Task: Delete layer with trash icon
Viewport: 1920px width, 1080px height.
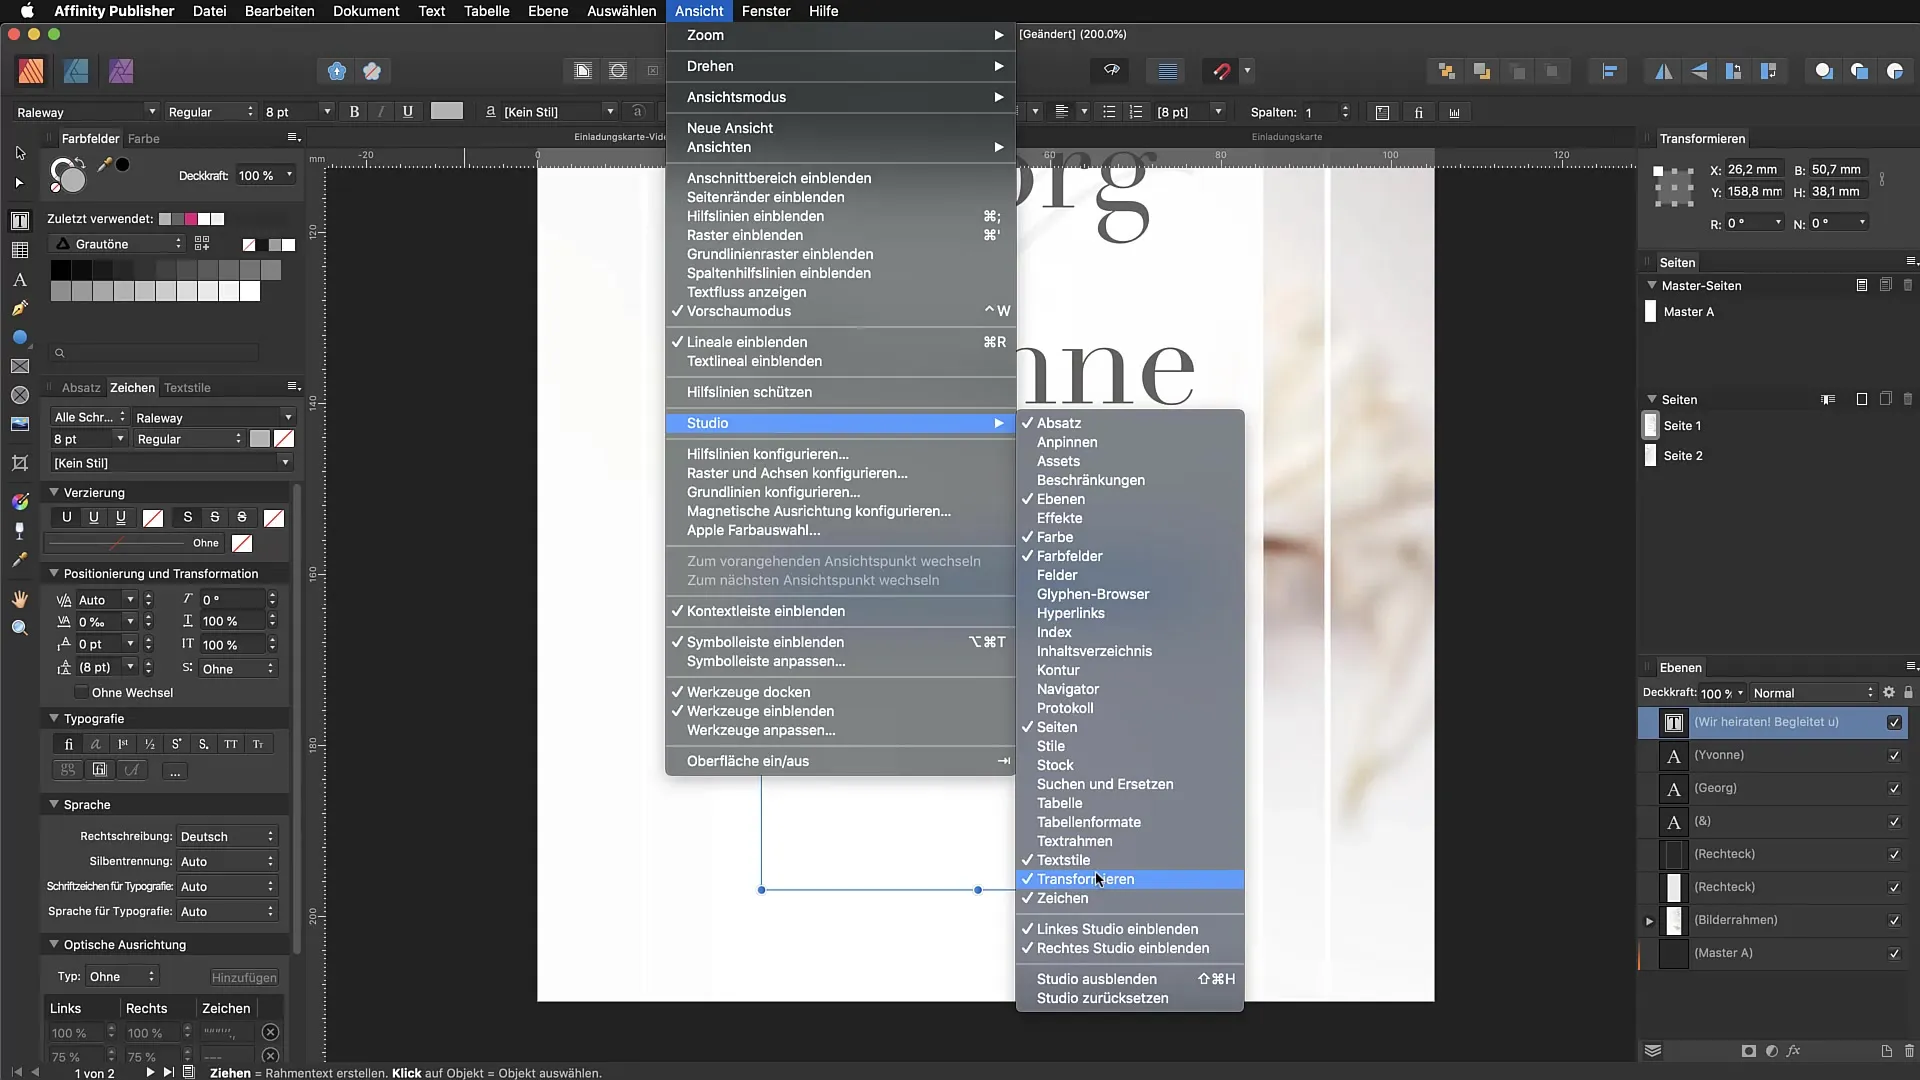Action: point(1909,1051)
